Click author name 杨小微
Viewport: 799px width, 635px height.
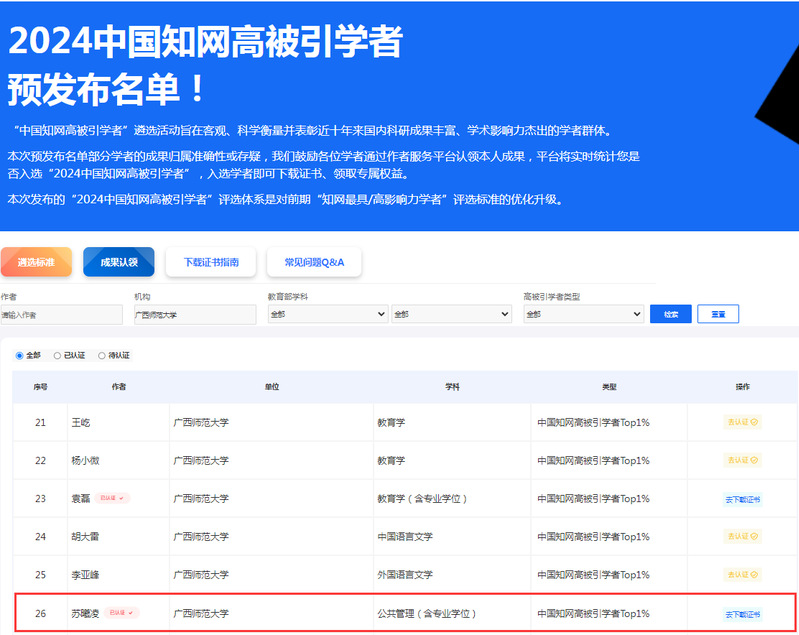[85, 461]
